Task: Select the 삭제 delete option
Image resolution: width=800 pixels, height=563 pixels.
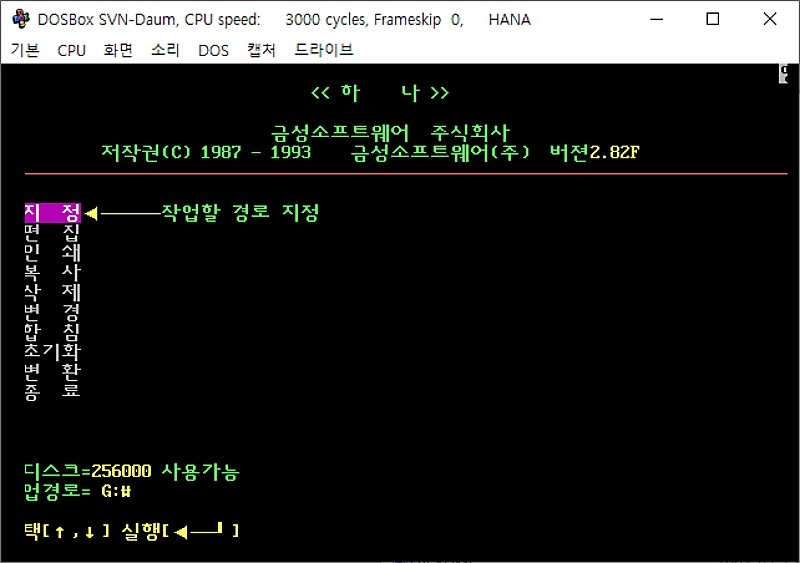Action: pos(52,292)
